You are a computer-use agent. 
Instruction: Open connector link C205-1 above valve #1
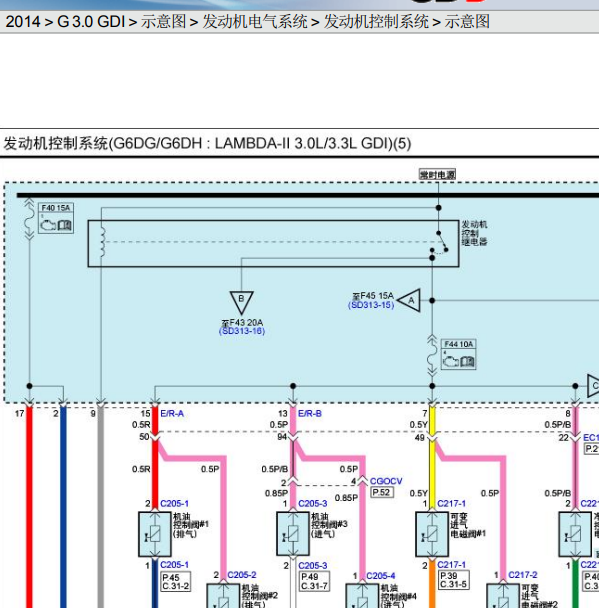click(x=174, y=503)
